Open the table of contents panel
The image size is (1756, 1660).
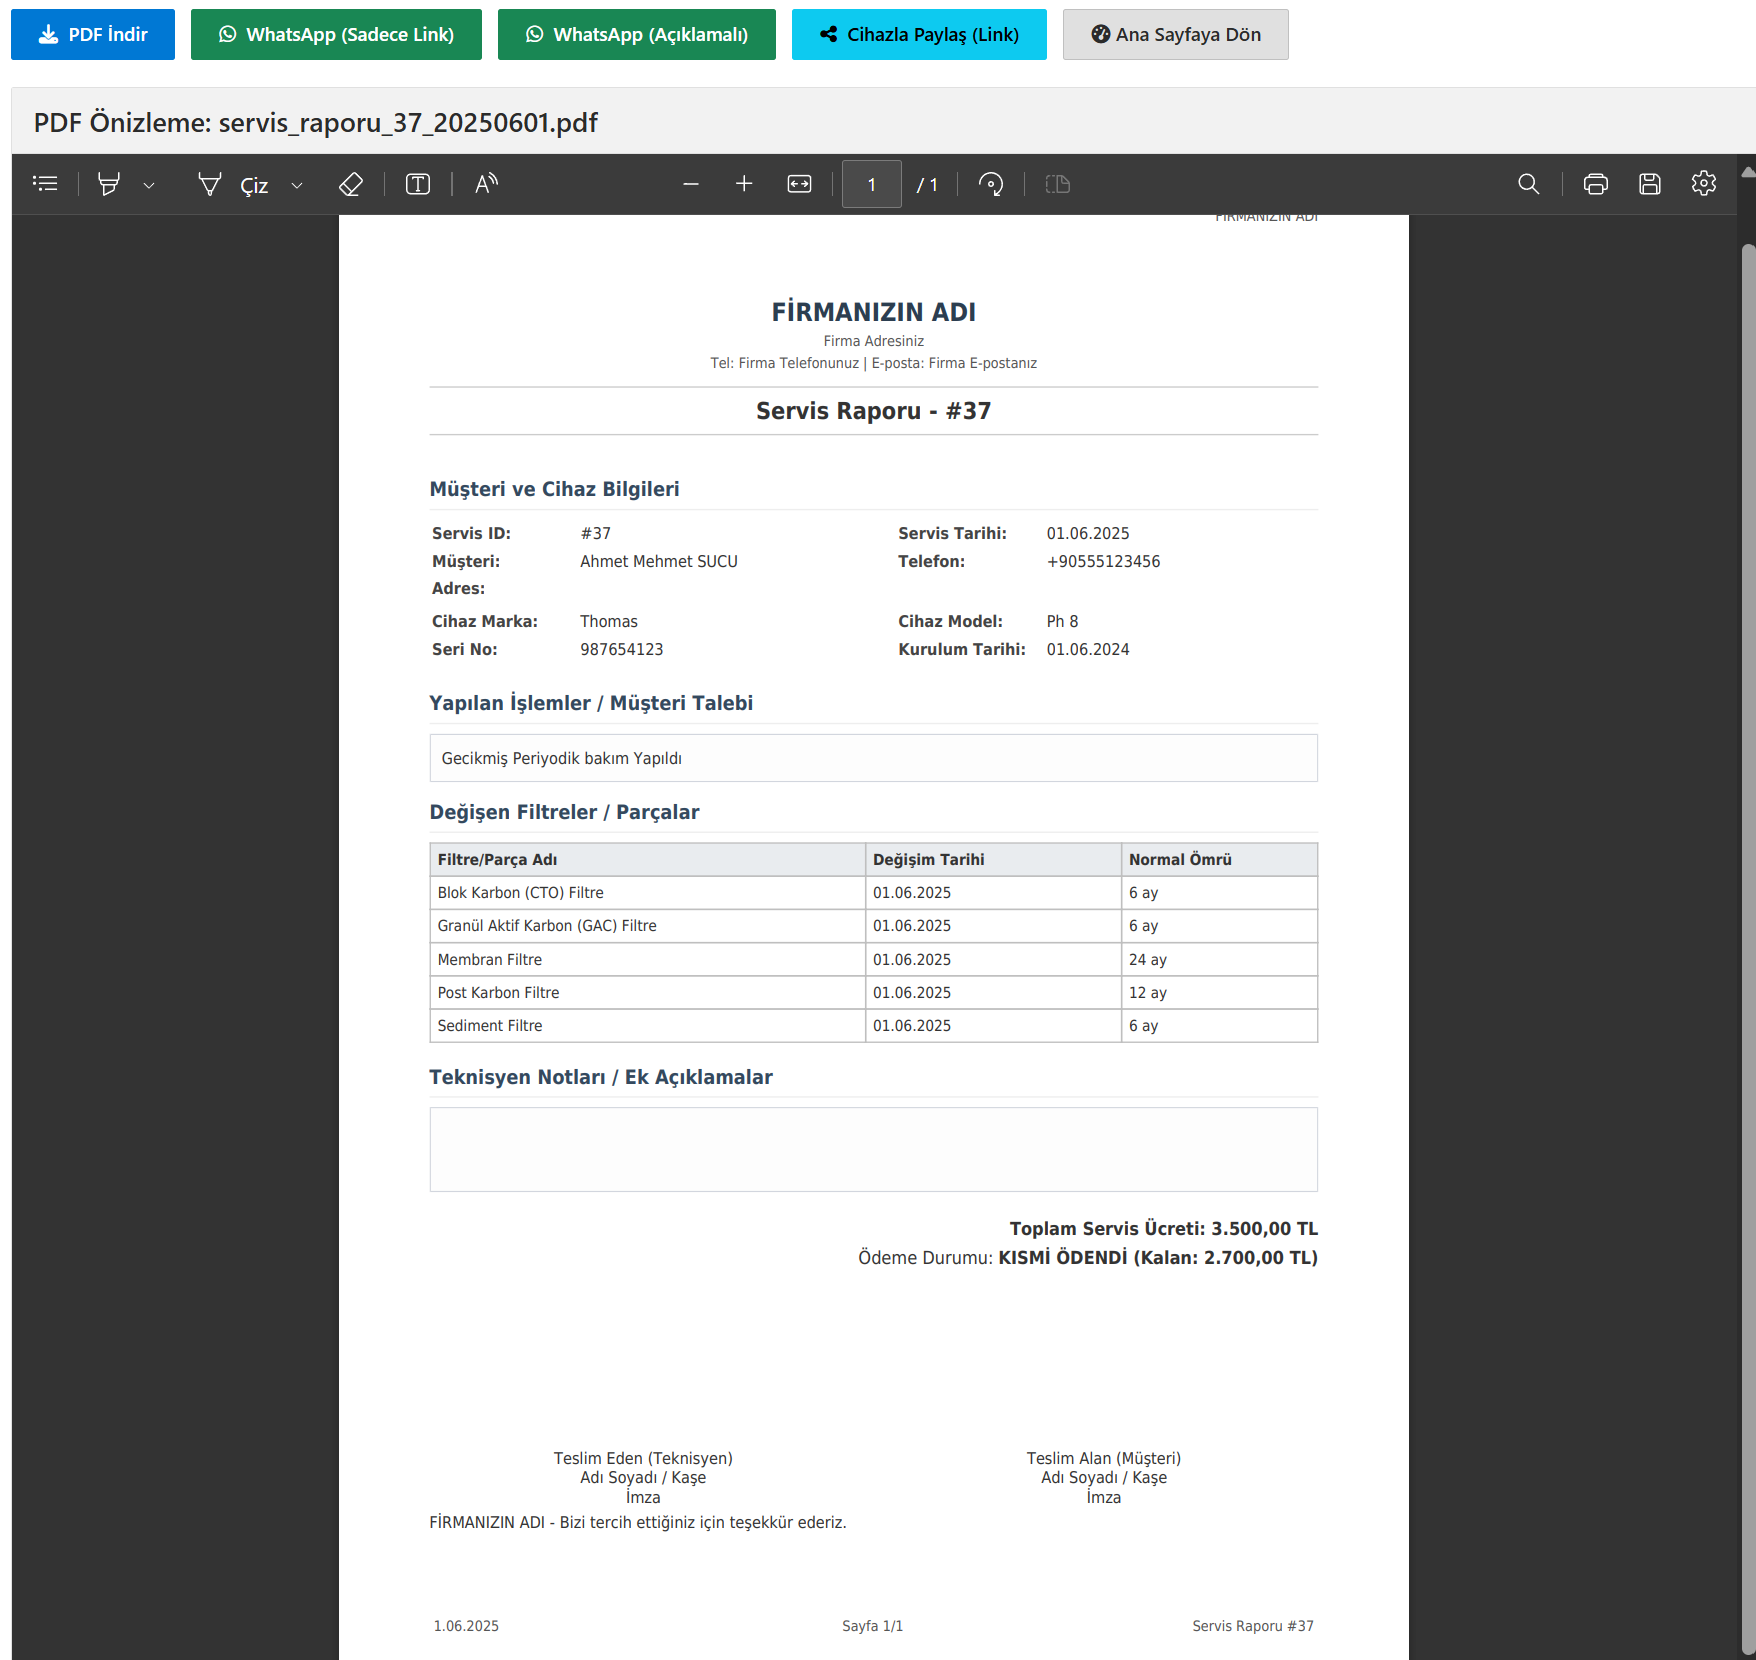tap(45, 184)
